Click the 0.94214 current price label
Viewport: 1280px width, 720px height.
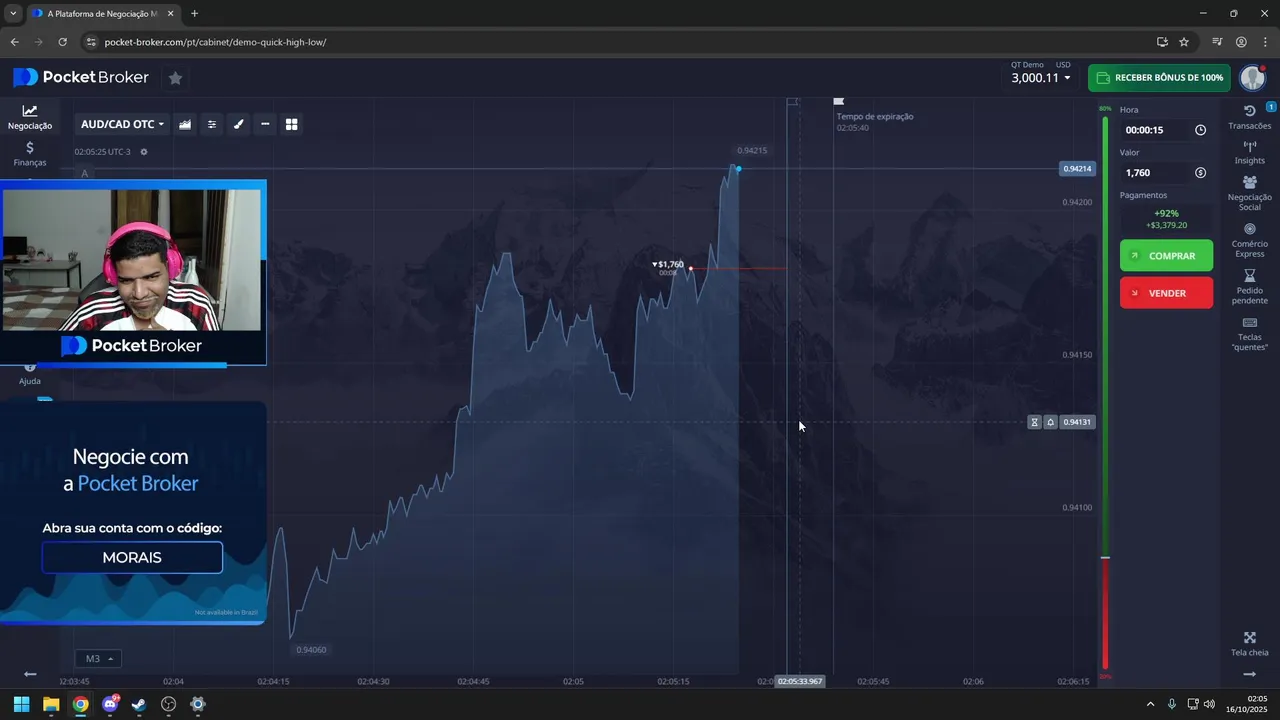pos(1077,169)
